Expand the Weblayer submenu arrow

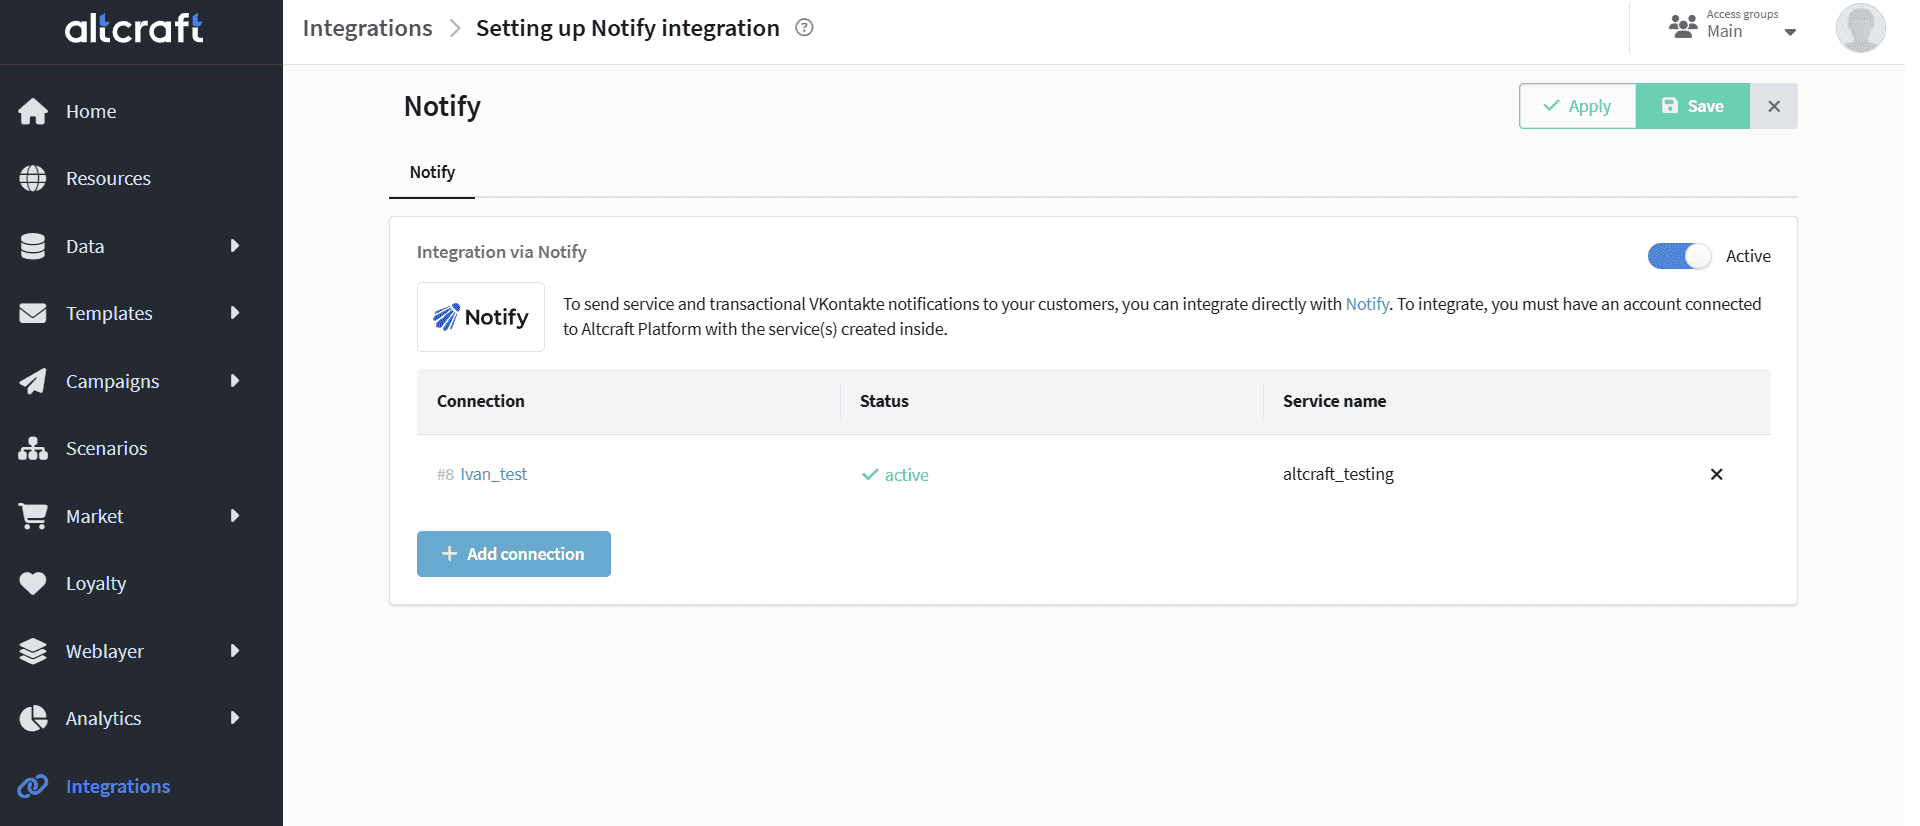[235, 651]
